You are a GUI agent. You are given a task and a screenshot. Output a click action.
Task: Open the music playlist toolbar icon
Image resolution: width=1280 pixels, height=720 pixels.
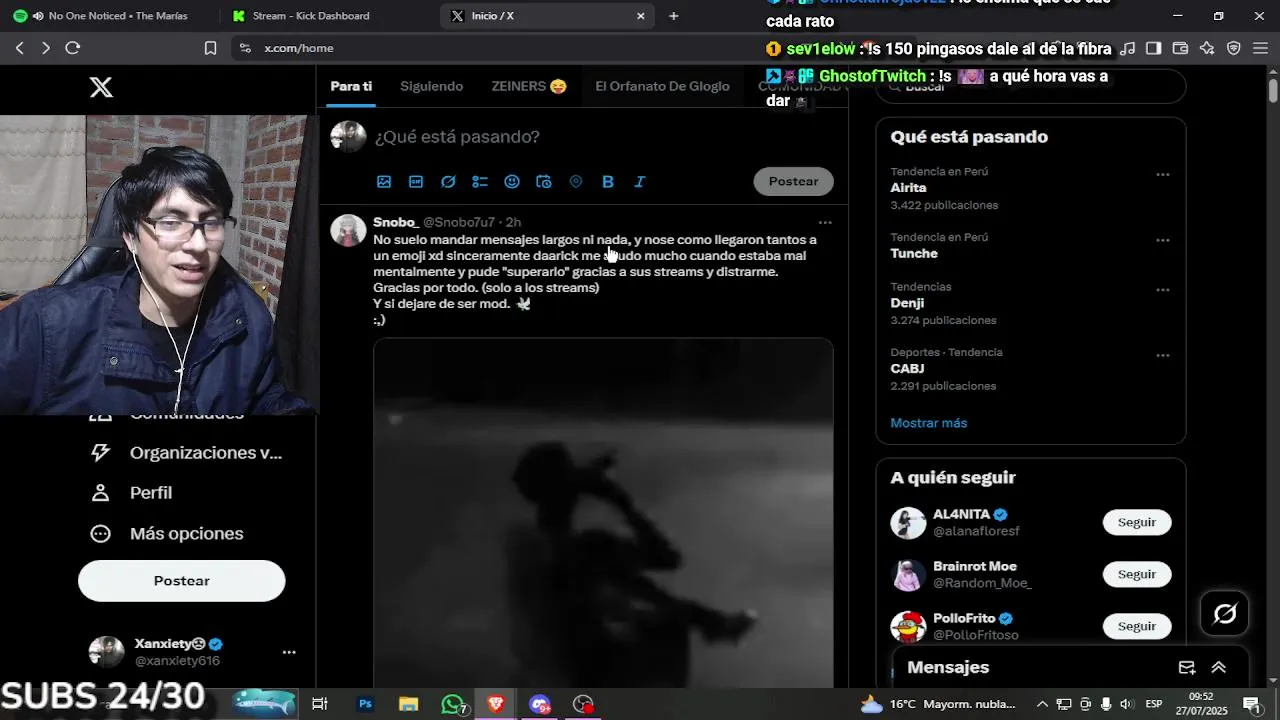click(x=1127, y=48)
